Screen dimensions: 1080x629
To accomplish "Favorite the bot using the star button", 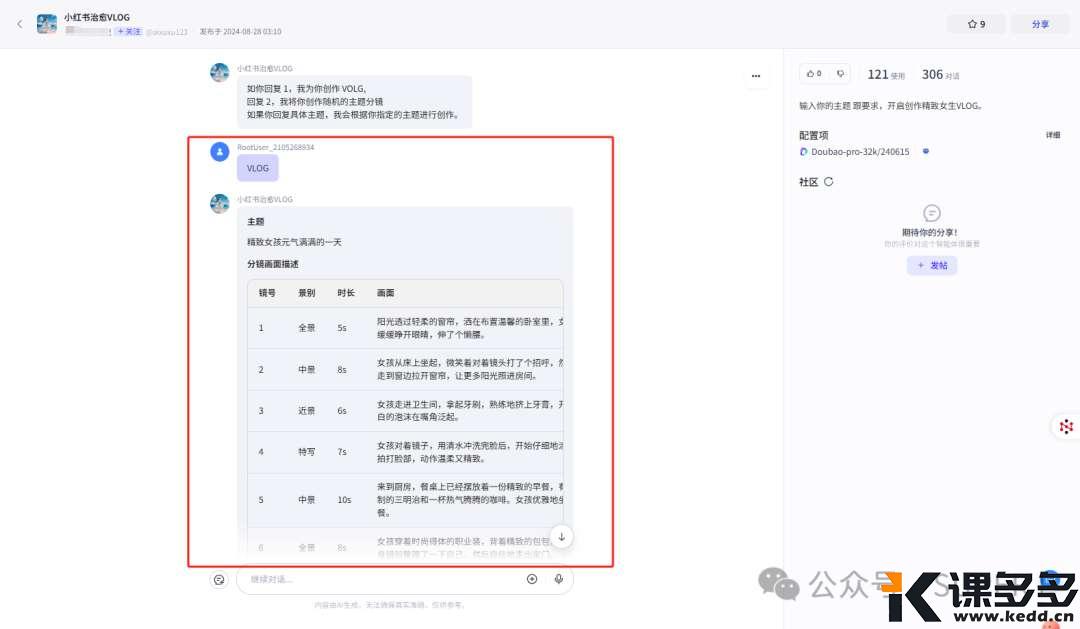I will point(976,24).
